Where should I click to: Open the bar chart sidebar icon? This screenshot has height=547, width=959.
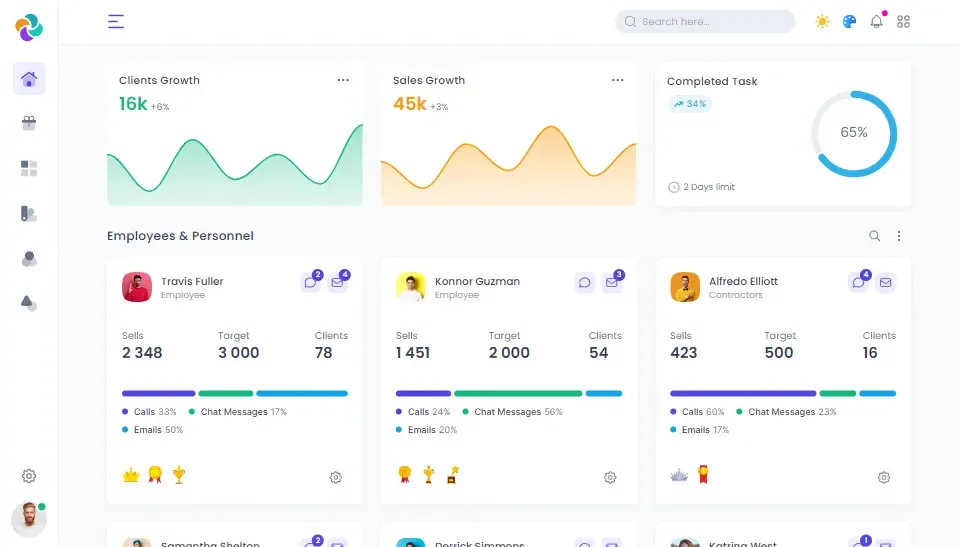tap(29, 214)
